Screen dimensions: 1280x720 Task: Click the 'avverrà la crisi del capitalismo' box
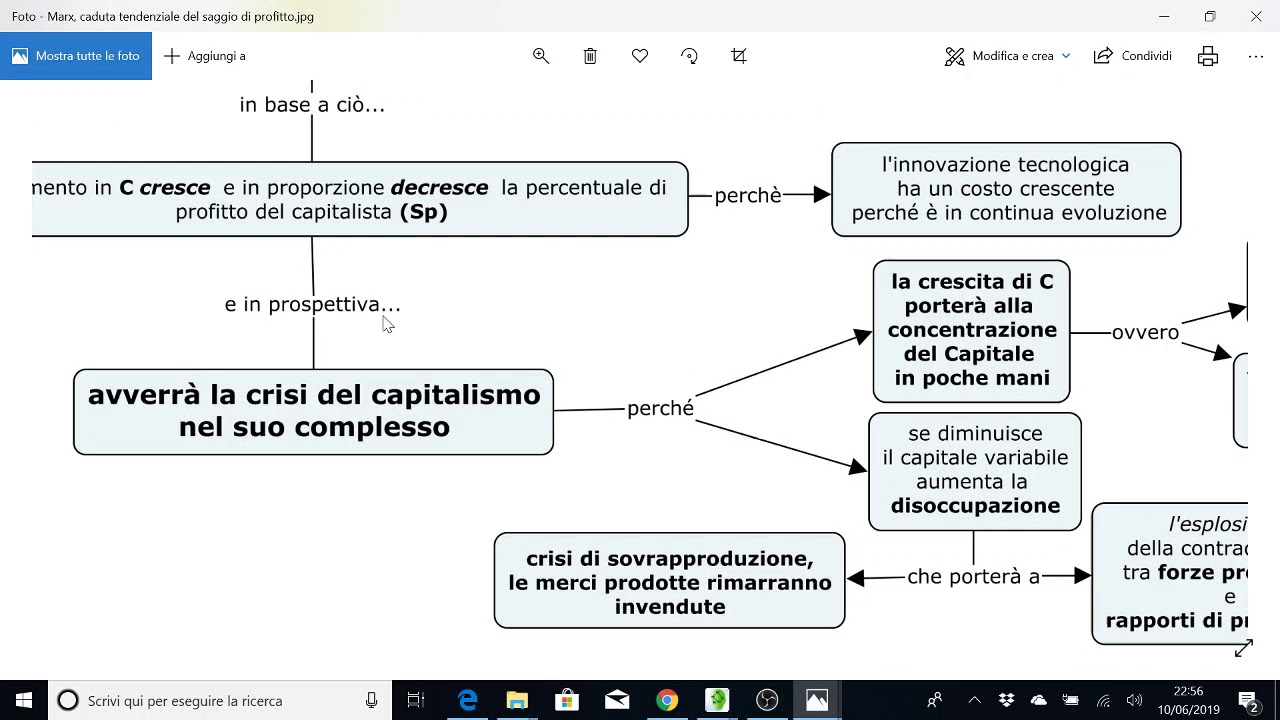point(313,412)
